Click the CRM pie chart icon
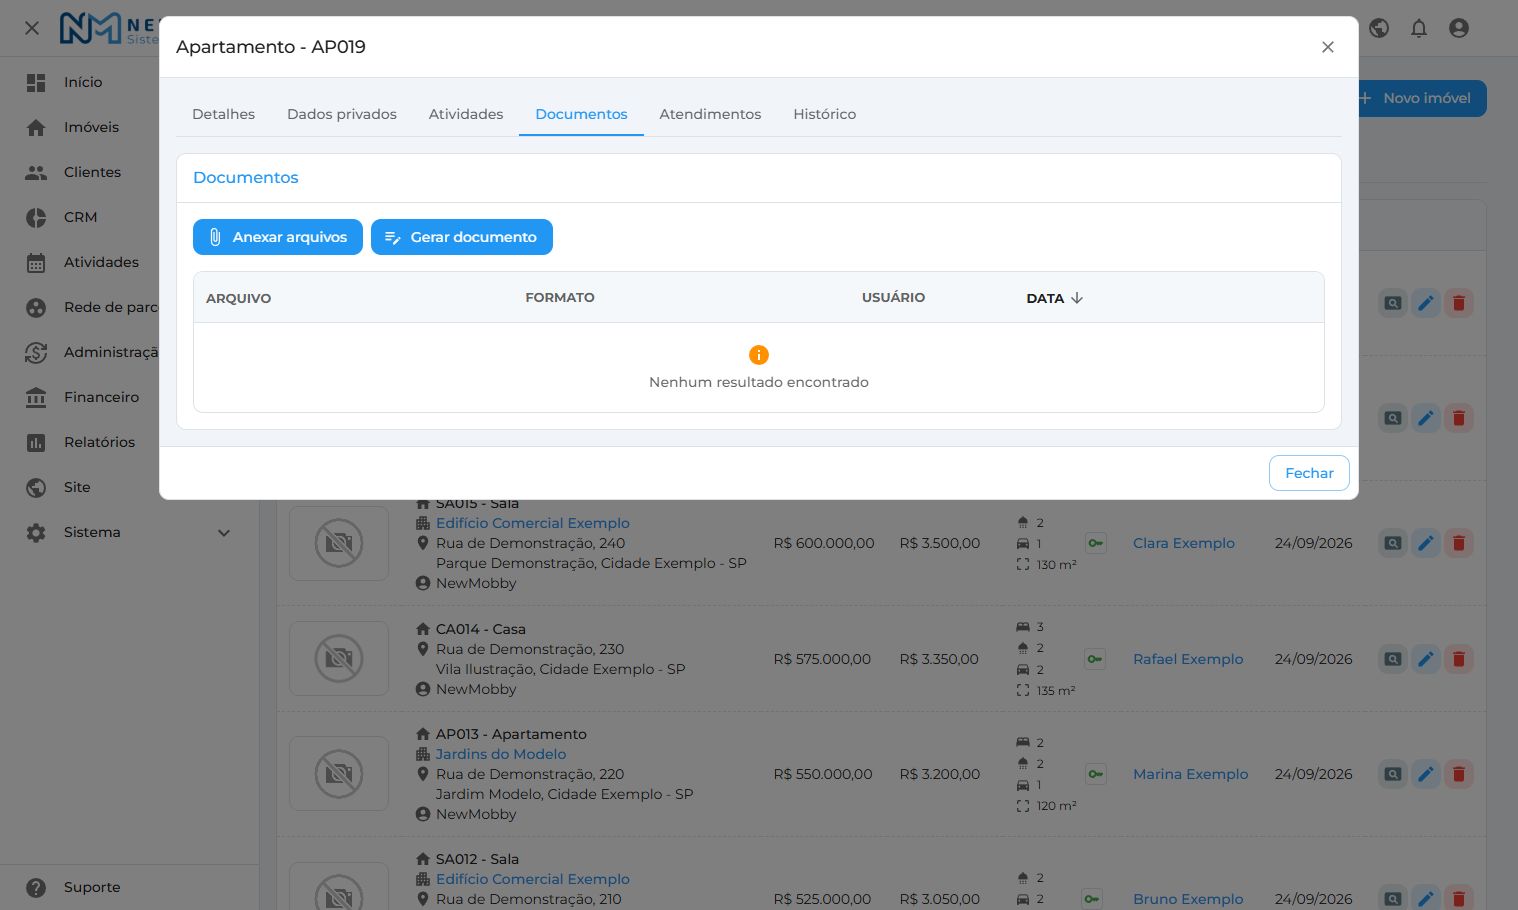The image size is (1518, 910). click(x=36, y=218)
